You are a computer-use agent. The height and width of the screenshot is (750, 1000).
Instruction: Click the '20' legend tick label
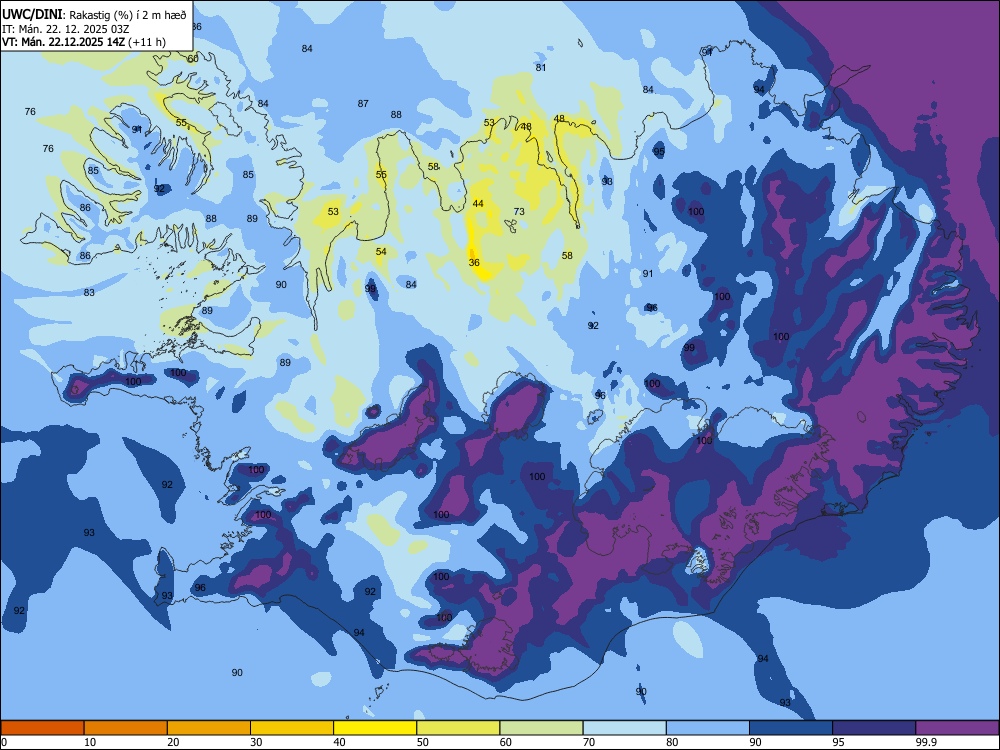(x=173, y=742)
